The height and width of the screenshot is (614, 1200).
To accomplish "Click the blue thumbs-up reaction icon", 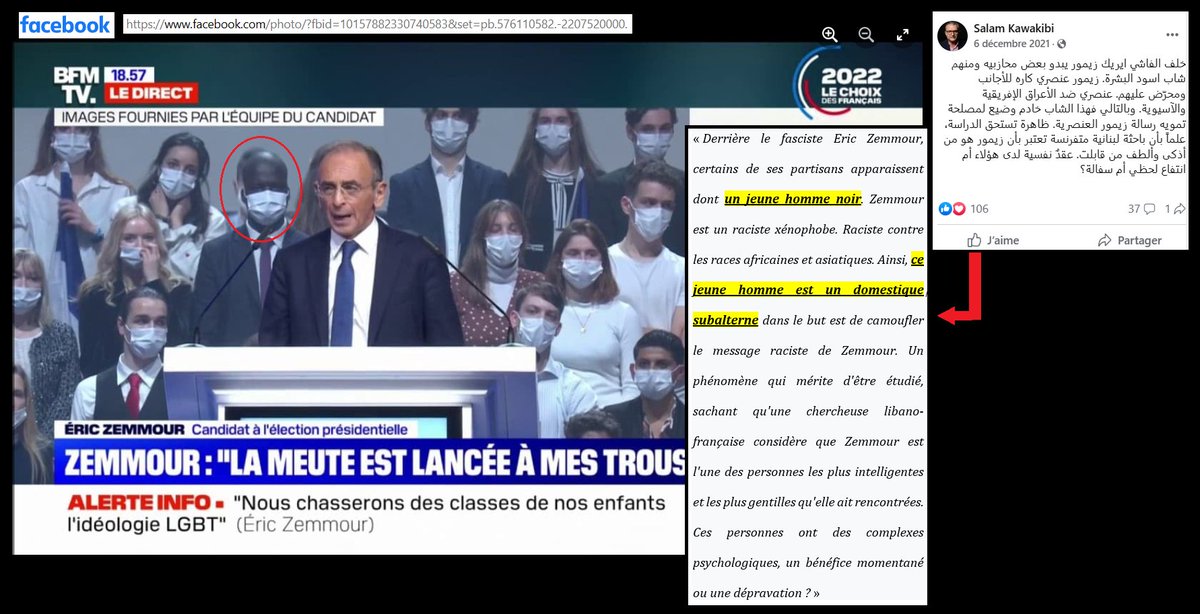I will coord(944,208).
